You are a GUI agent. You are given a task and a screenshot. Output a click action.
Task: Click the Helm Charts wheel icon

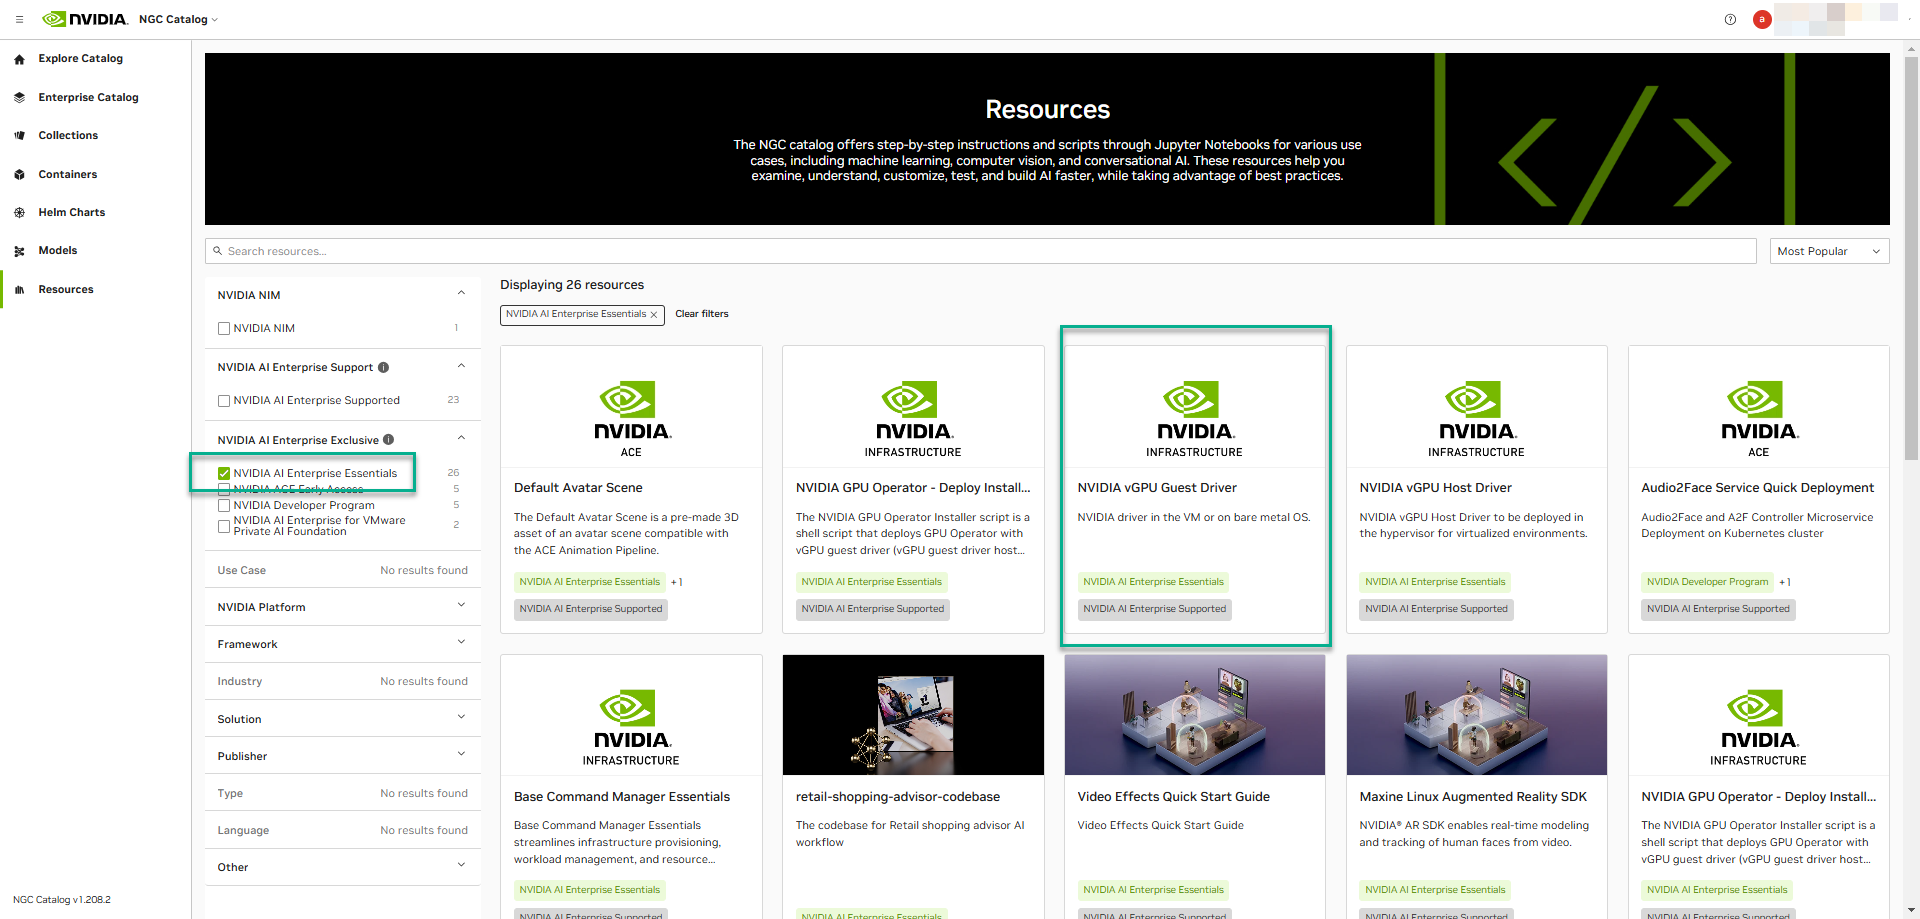click(x=19, y=213)
